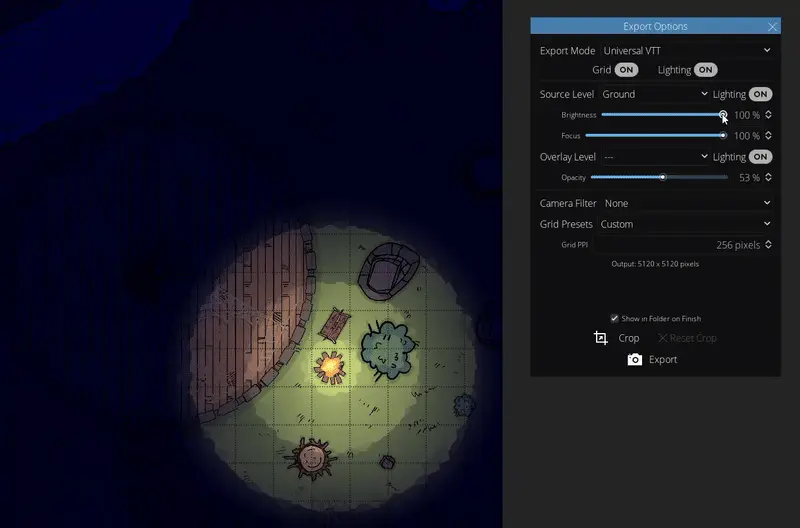Toggle Overlay Level Lighting switch
Screen dimensions: 800x528
(761, 157)
